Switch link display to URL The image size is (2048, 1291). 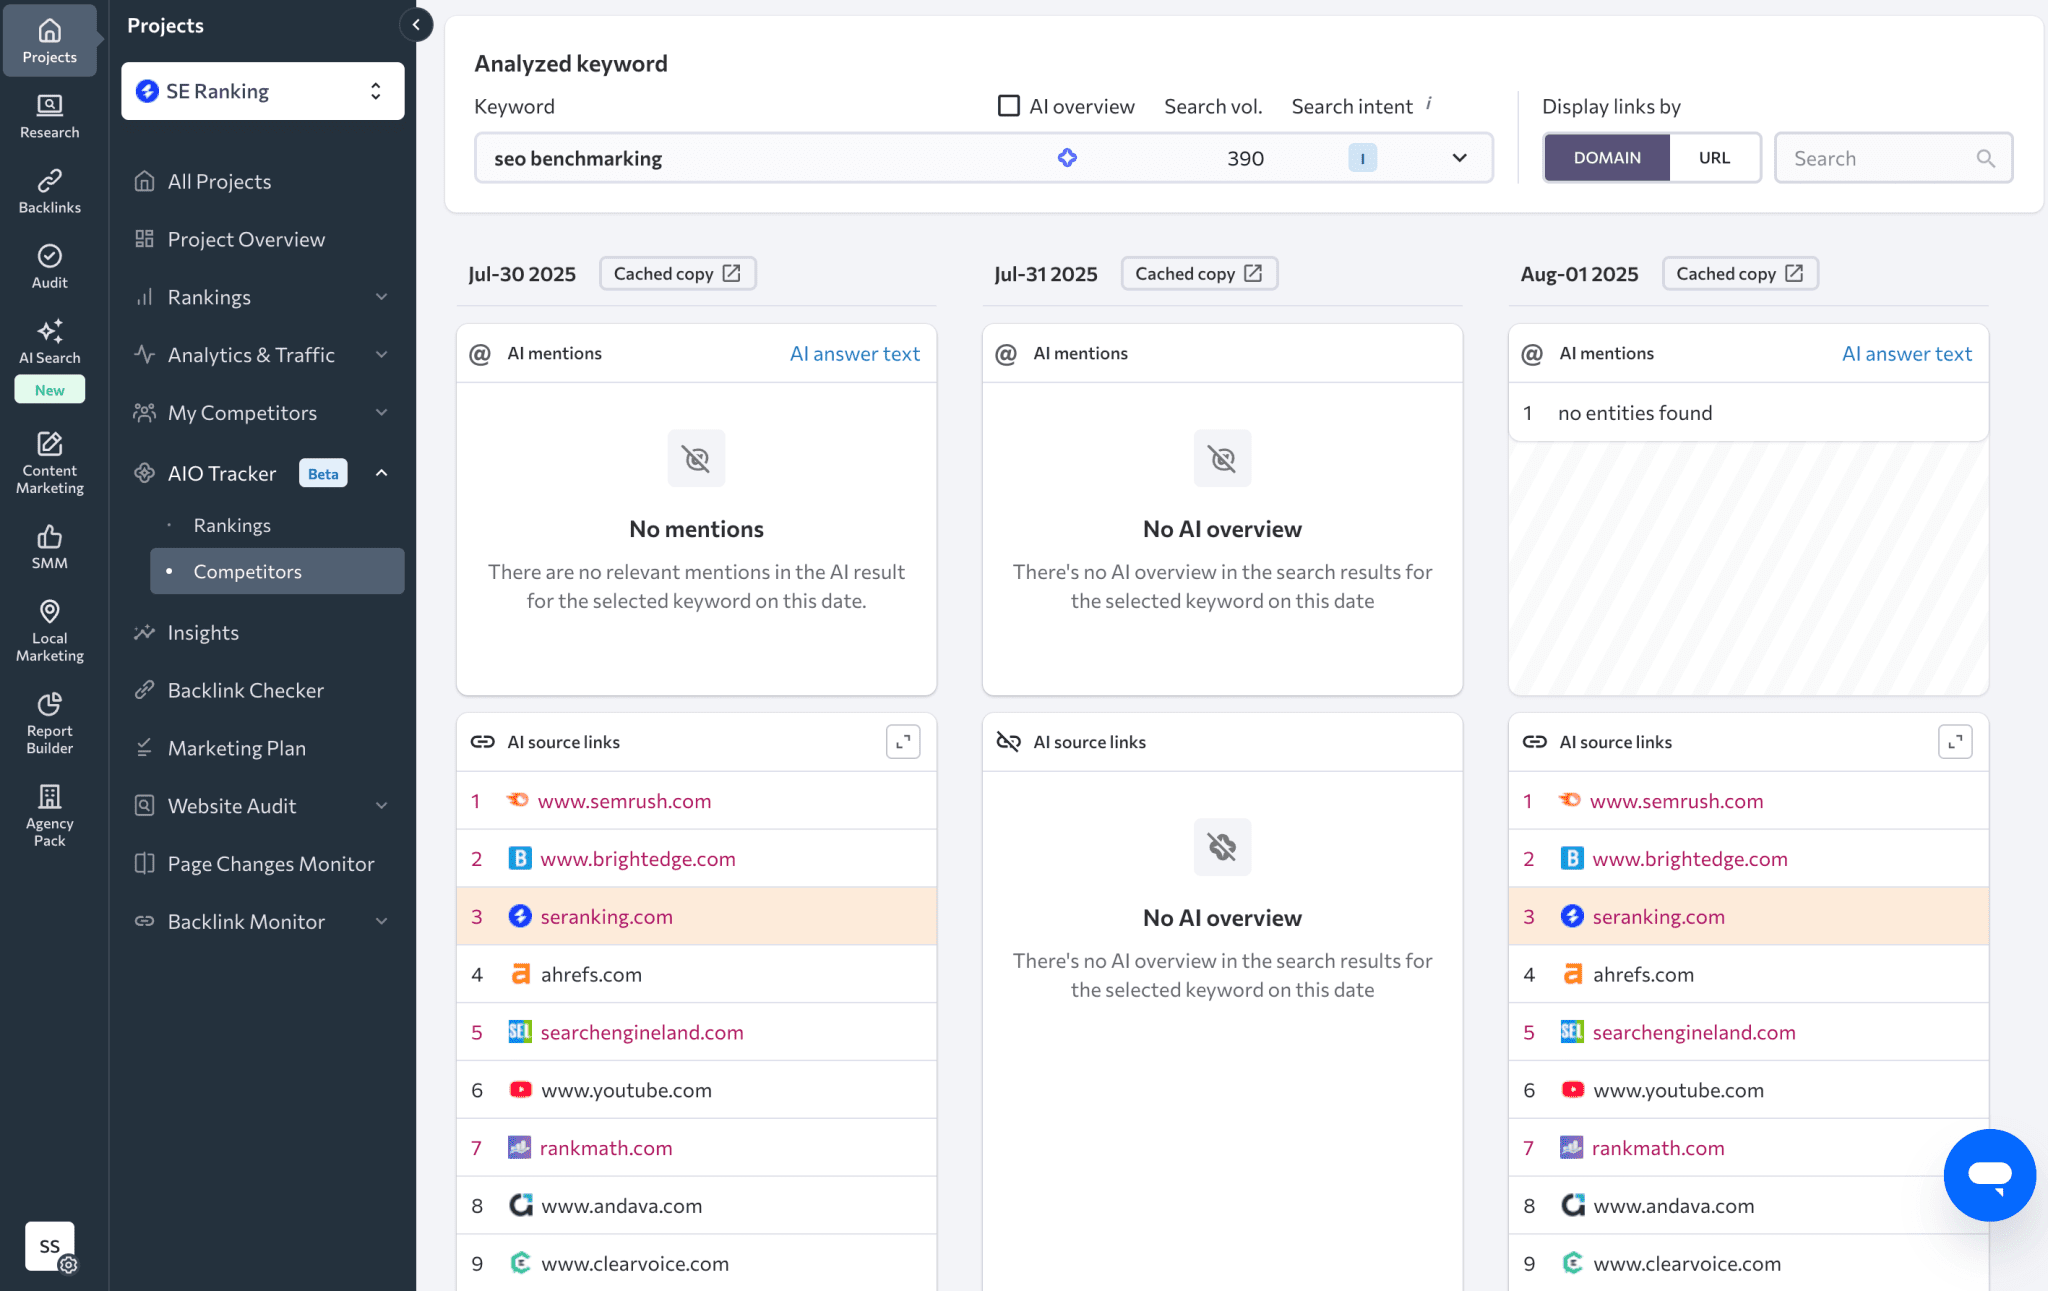click(1713, 158)
